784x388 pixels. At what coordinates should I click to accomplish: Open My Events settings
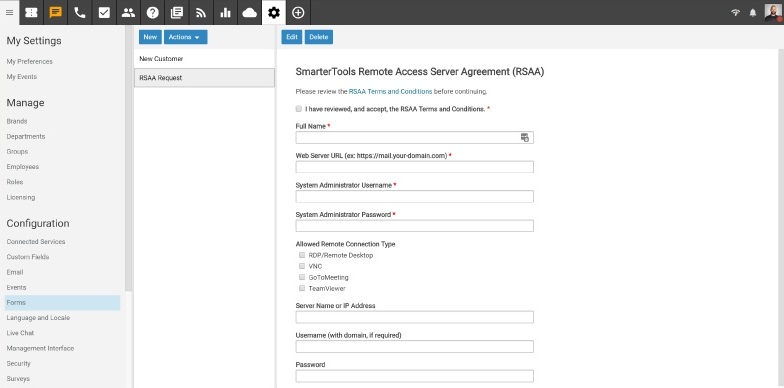coord(22,76)
